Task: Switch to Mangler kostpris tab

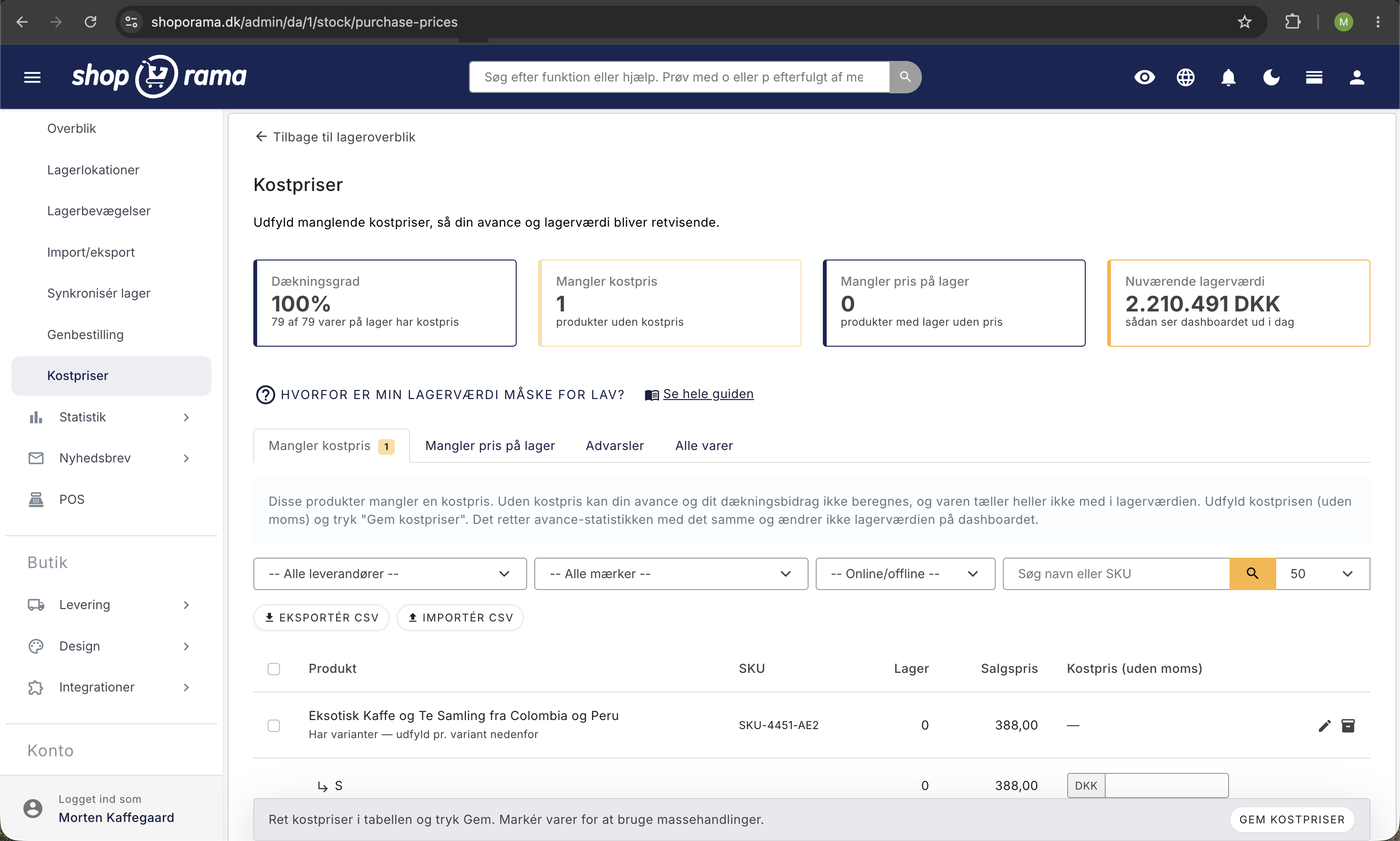Action: 331,446
